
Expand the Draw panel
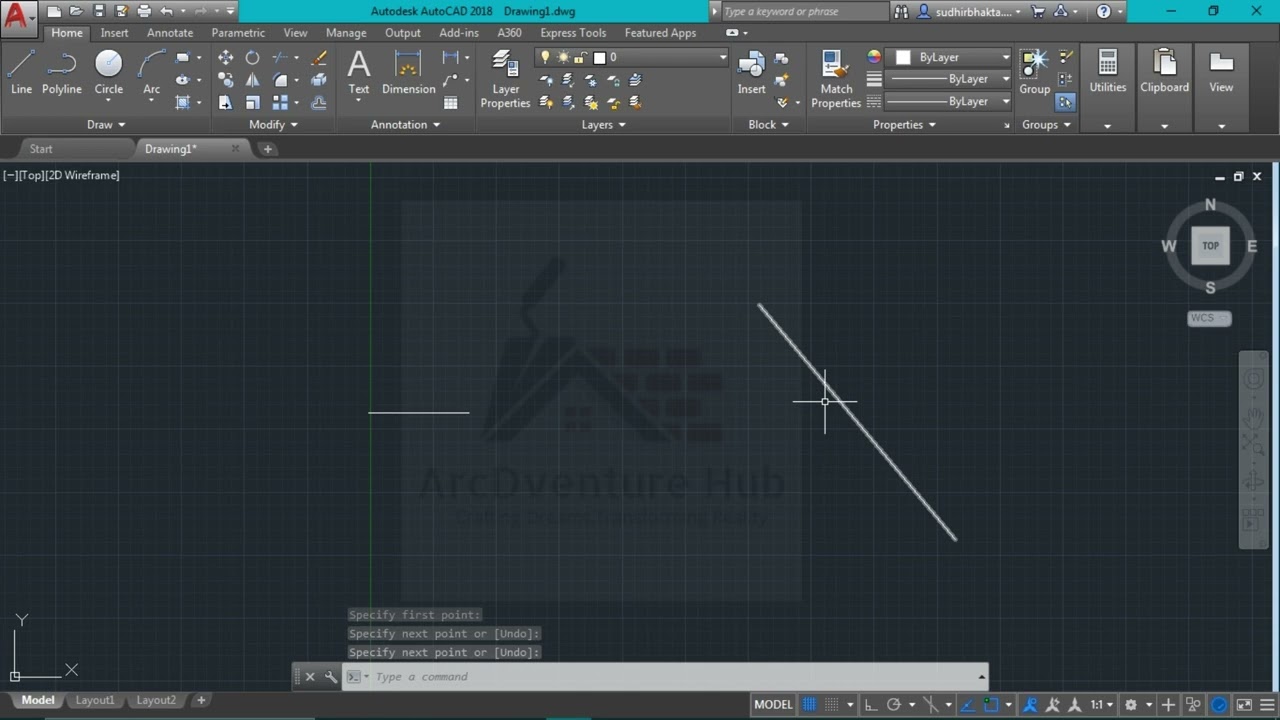[106, 125]
